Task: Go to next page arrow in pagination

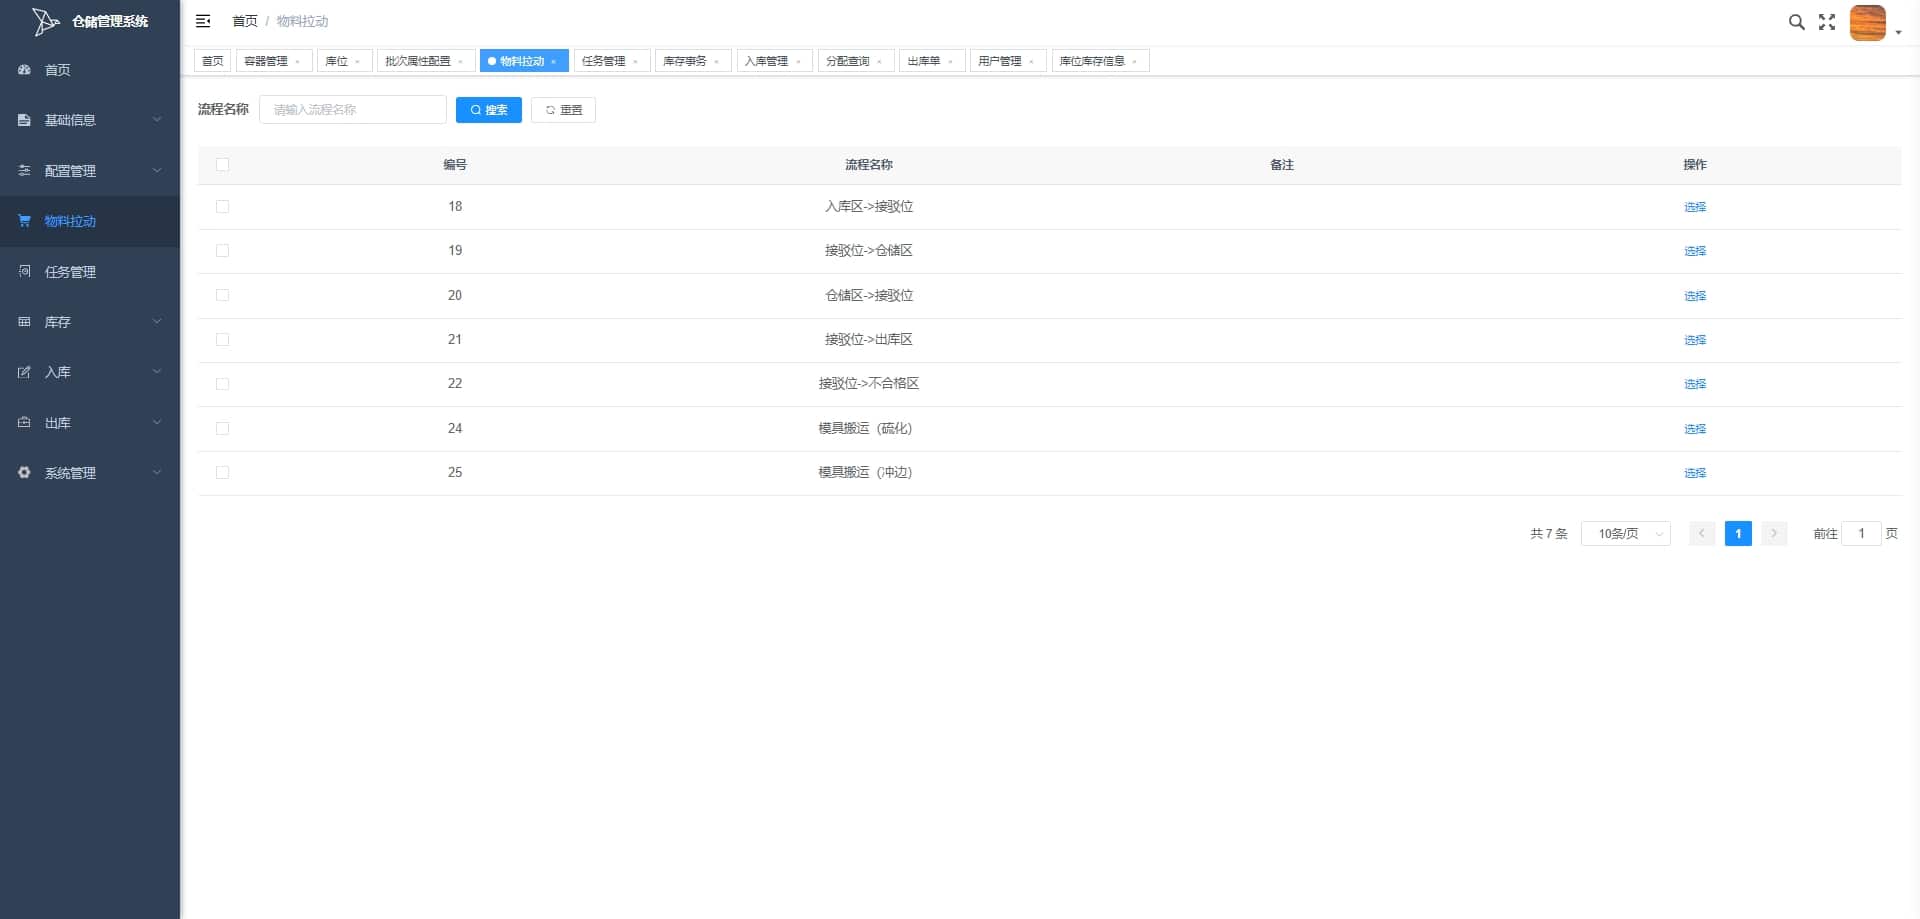Action: click(x=1774, y=534)
